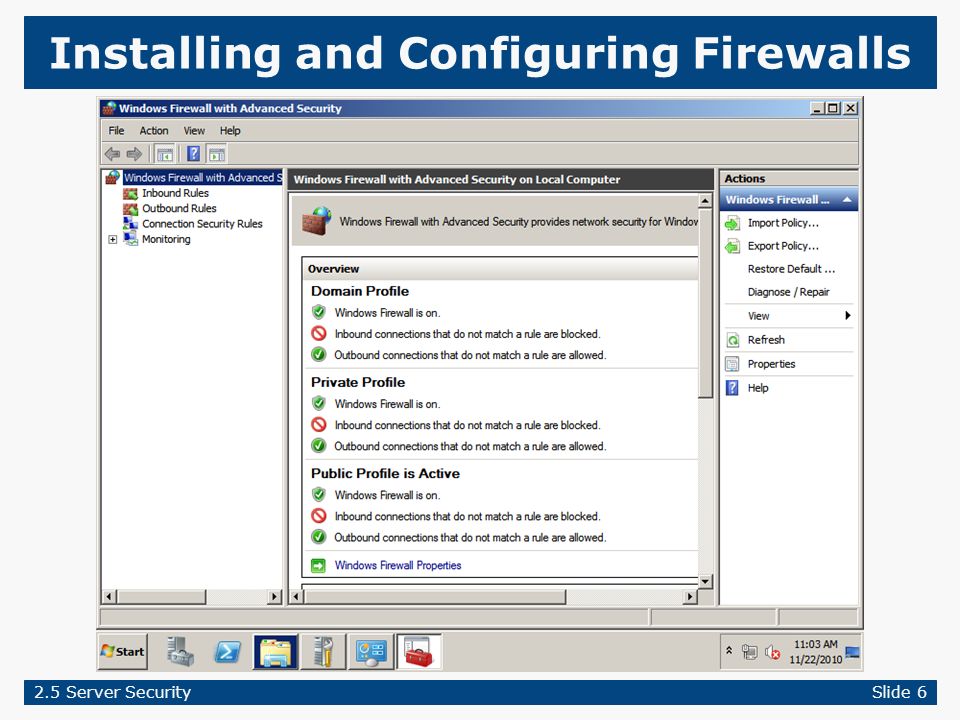Image resolution: width=960 pixels, height=720 pixels.
Task: Select Connection Security Rules node
Action: [202, 223]
